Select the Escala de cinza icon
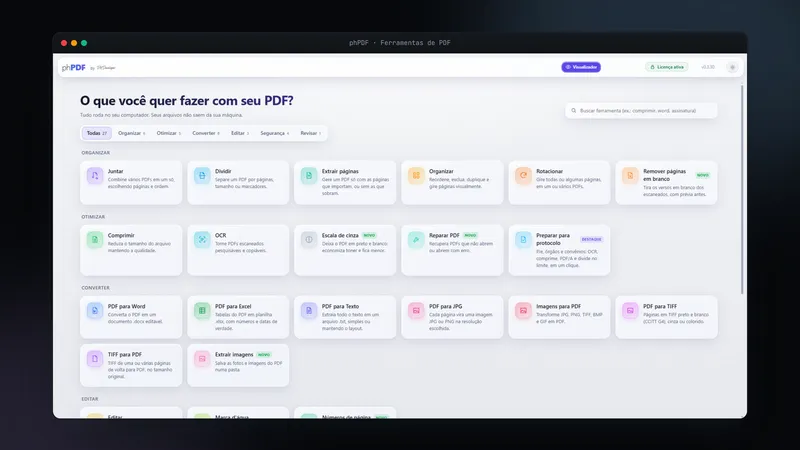The image size is (800, 450). [x=309, y=239]
